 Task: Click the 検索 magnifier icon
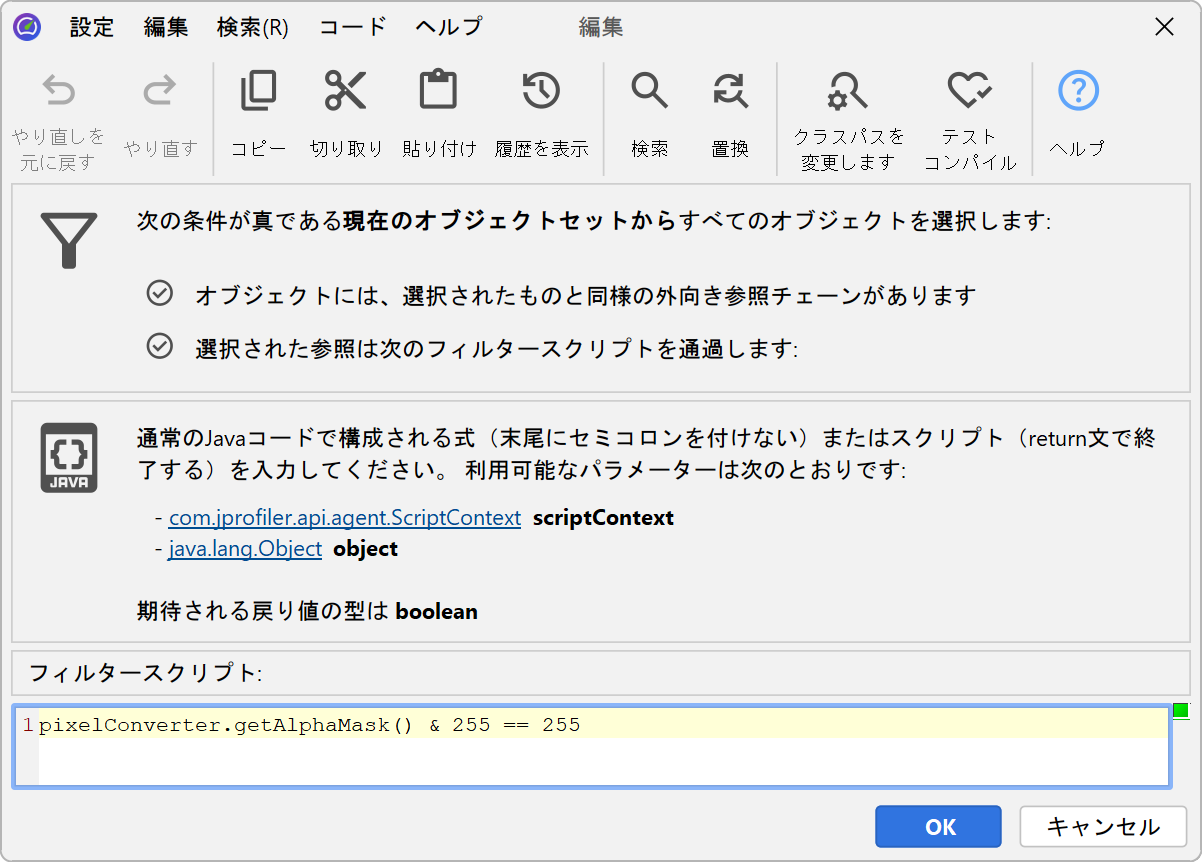649,92
